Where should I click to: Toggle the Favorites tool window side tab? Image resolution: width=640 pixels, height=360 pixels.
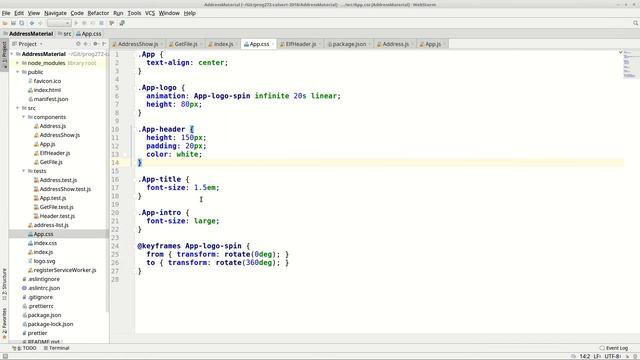4,324
